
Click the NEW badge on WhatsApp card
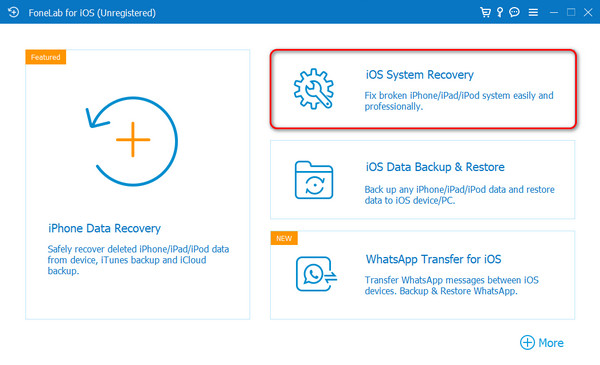pos(284,238)
